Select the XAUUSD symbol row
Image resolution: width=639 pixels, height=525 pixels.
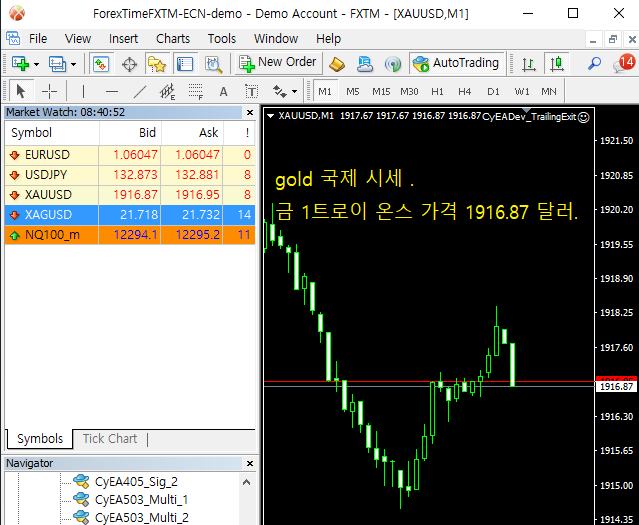(130, 195)
